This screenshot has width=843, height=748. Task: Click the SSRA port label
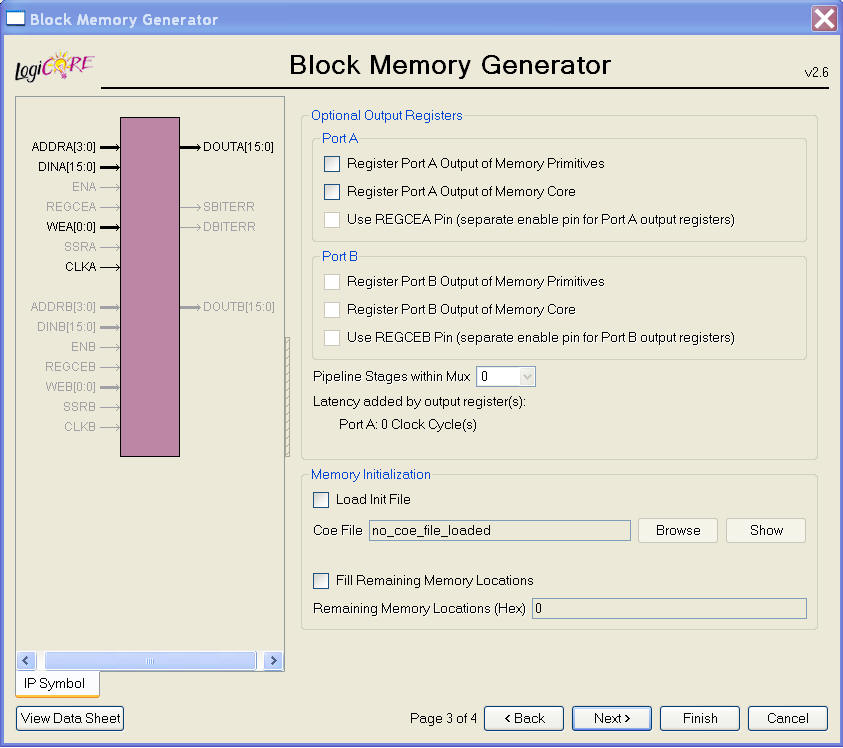80,247
